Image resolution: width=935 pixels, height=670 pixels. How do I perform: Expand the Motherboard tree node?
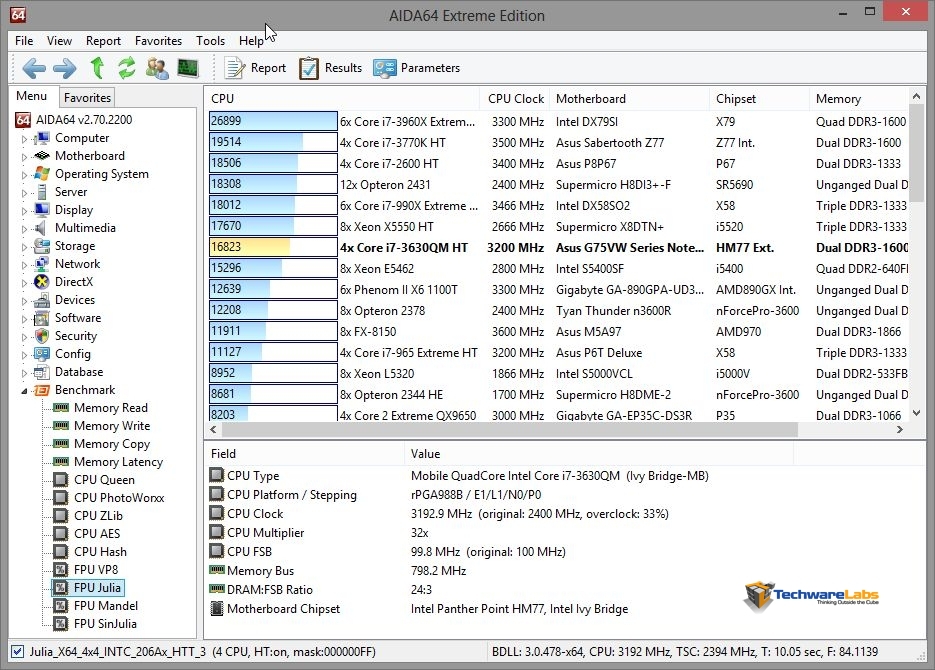coord(24,157)
